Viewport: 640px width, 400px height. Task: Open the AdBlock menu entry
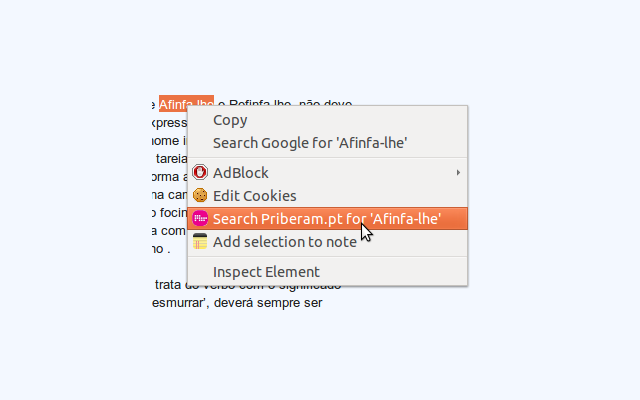click(241, 173)
